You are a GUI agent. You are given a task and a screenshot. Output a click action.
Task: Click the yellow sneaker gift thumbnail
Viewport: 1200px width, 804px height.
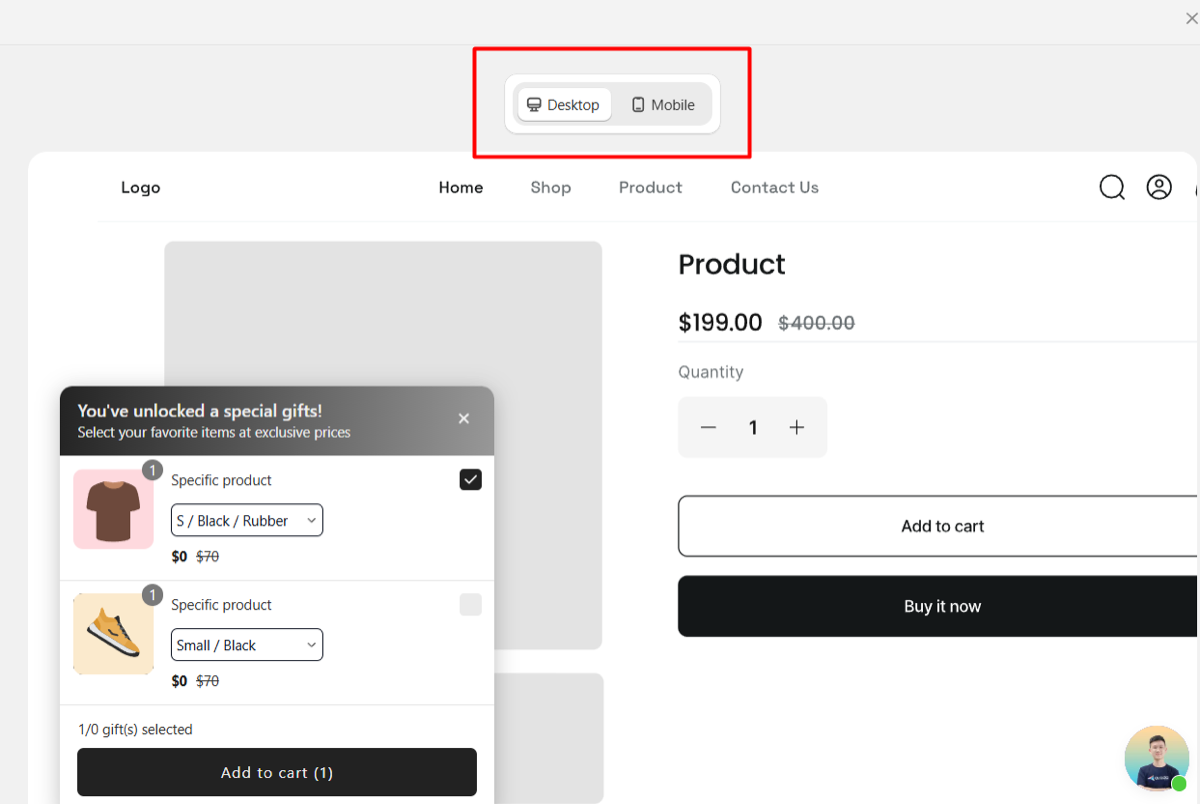(114, 634)
